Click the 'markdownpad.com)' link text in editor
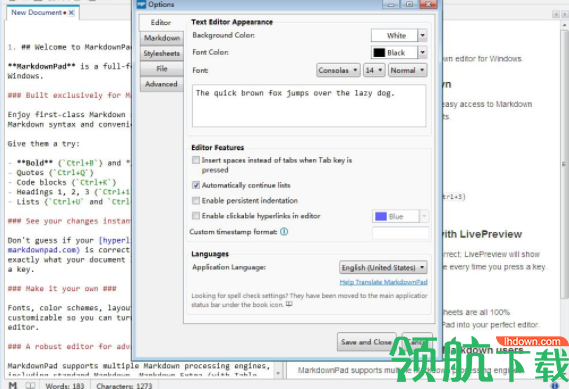Viewport: 569px width, 389px height. click(x=44, y=250)
